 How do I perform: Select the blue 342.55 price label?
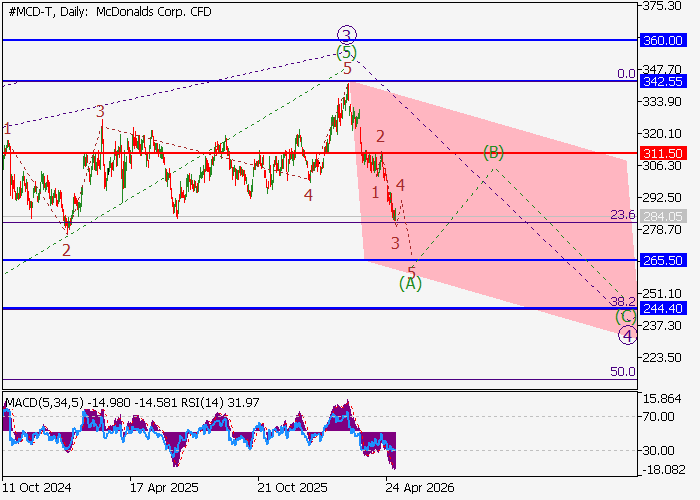663,82
